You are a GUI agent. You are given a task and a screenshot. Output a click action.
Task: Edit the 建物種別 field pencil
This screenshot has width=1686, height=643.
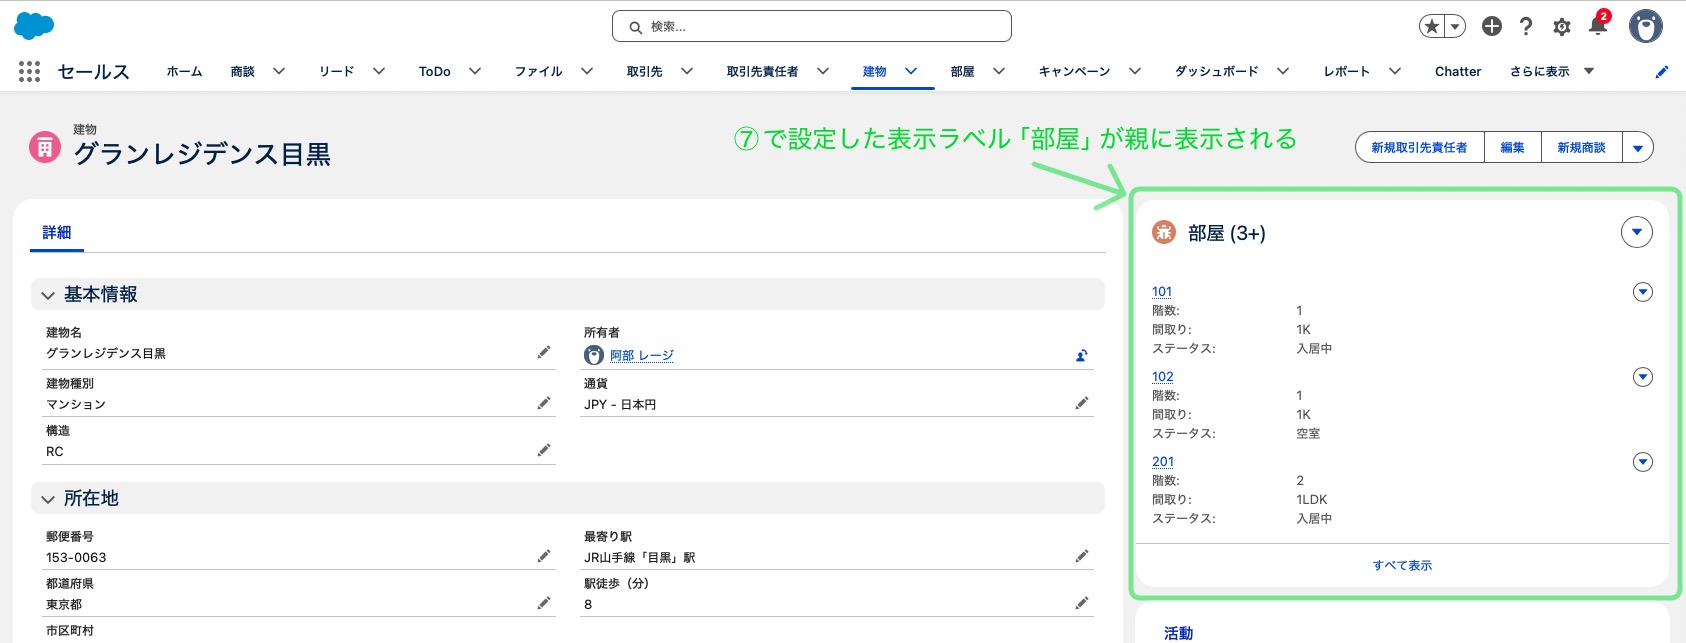(x=544, y=403)
